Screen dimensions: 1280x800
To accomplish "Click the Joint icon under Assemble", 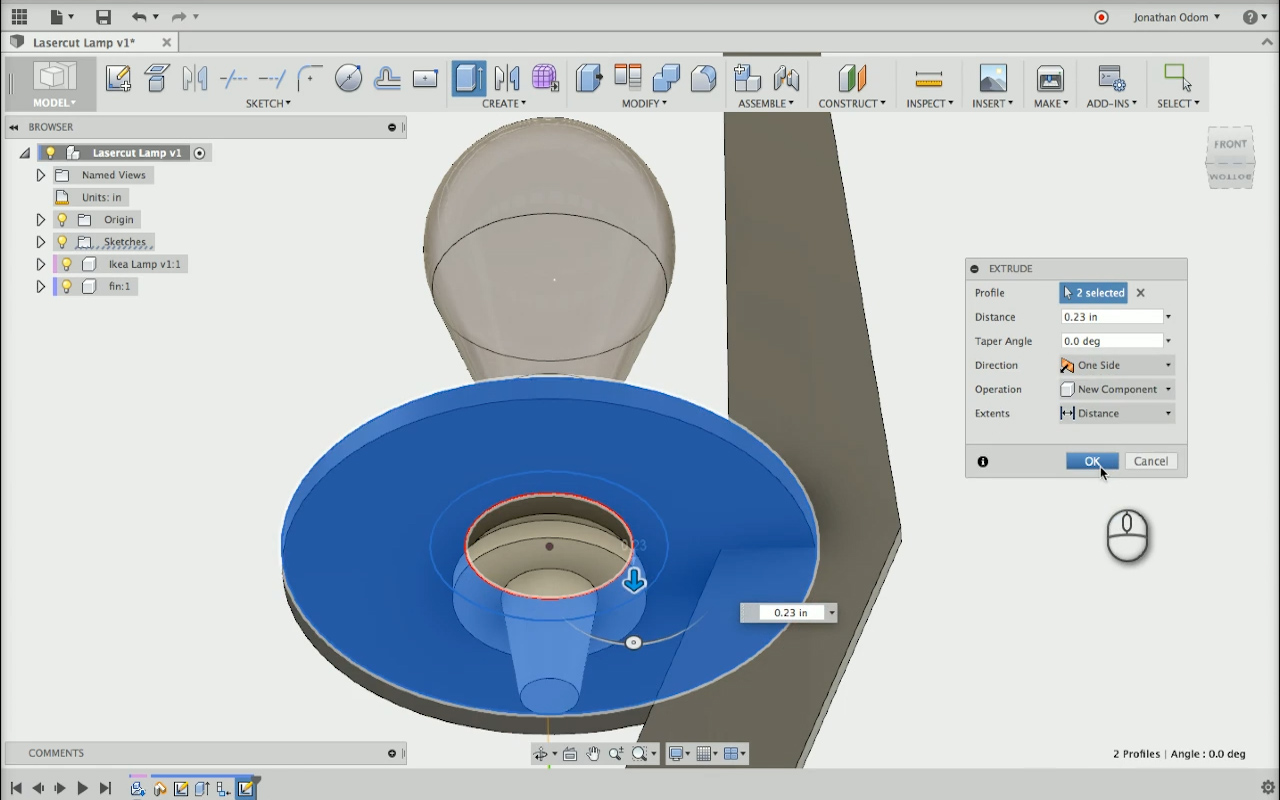I will point(786,78).
